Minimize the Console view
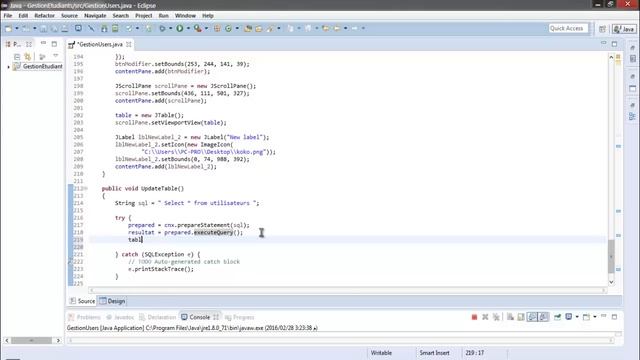The image size is (640, 360). (x=604, y=316)
